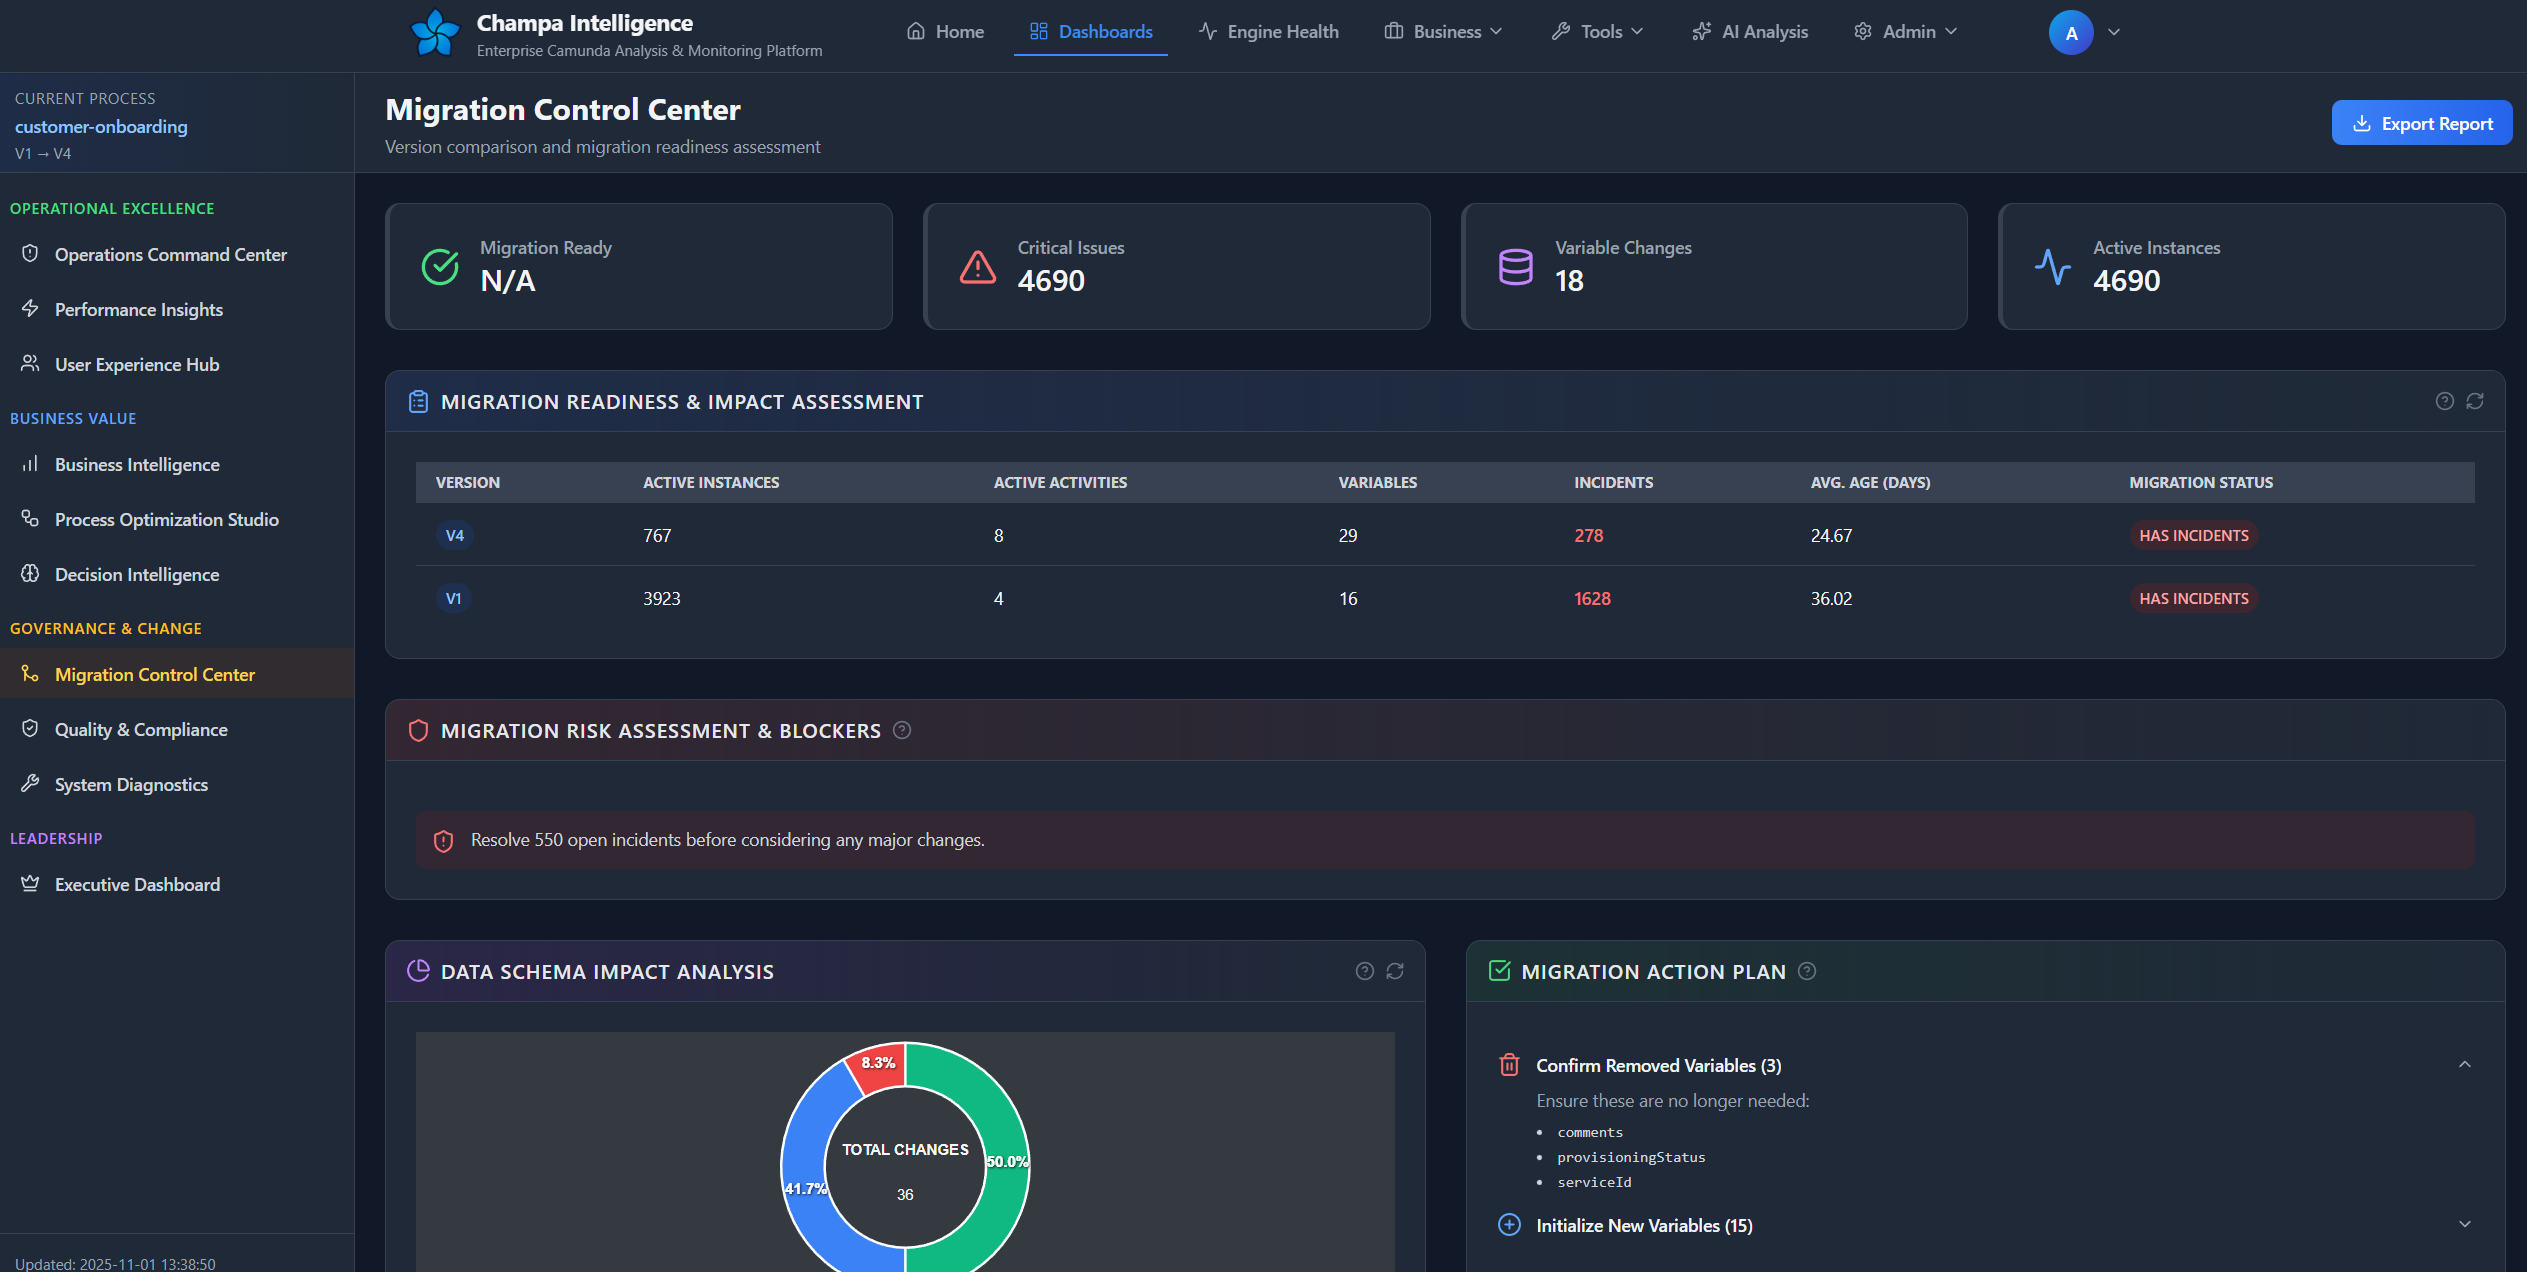Open Process Optimization Studio in sidebar
The width and height of the screenshot is (2527, 1272).
click(x=166, y=520)
